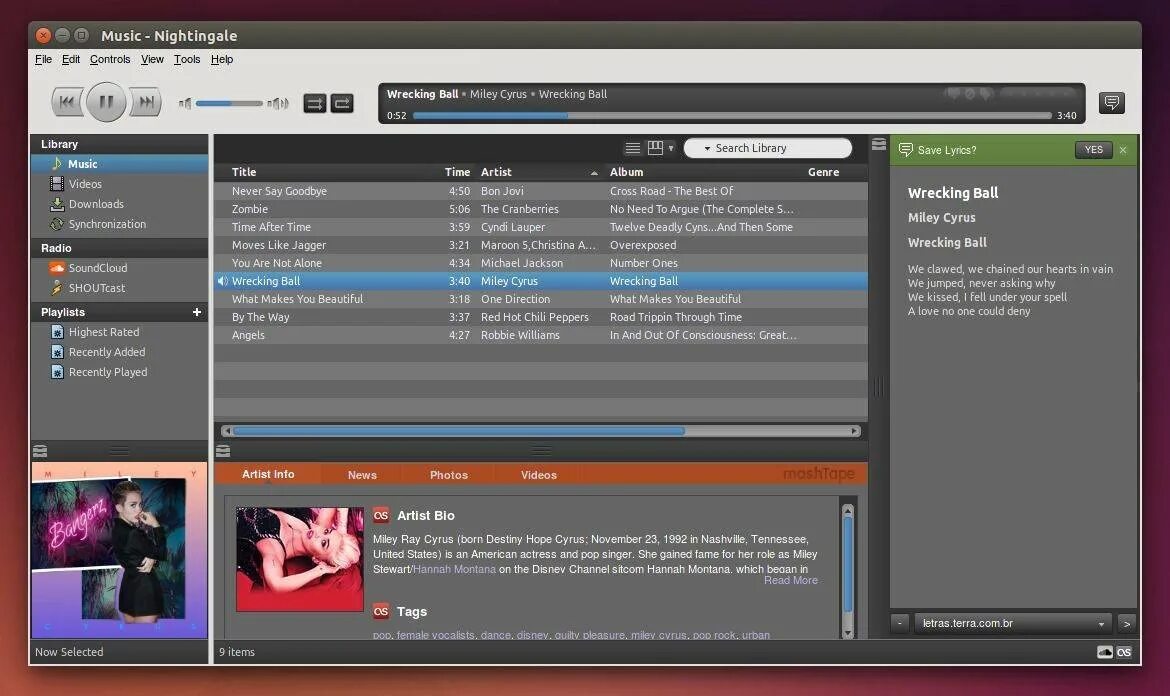1170x696 pixels.
Task: Pause the current song
Action: tap(106, 102)
